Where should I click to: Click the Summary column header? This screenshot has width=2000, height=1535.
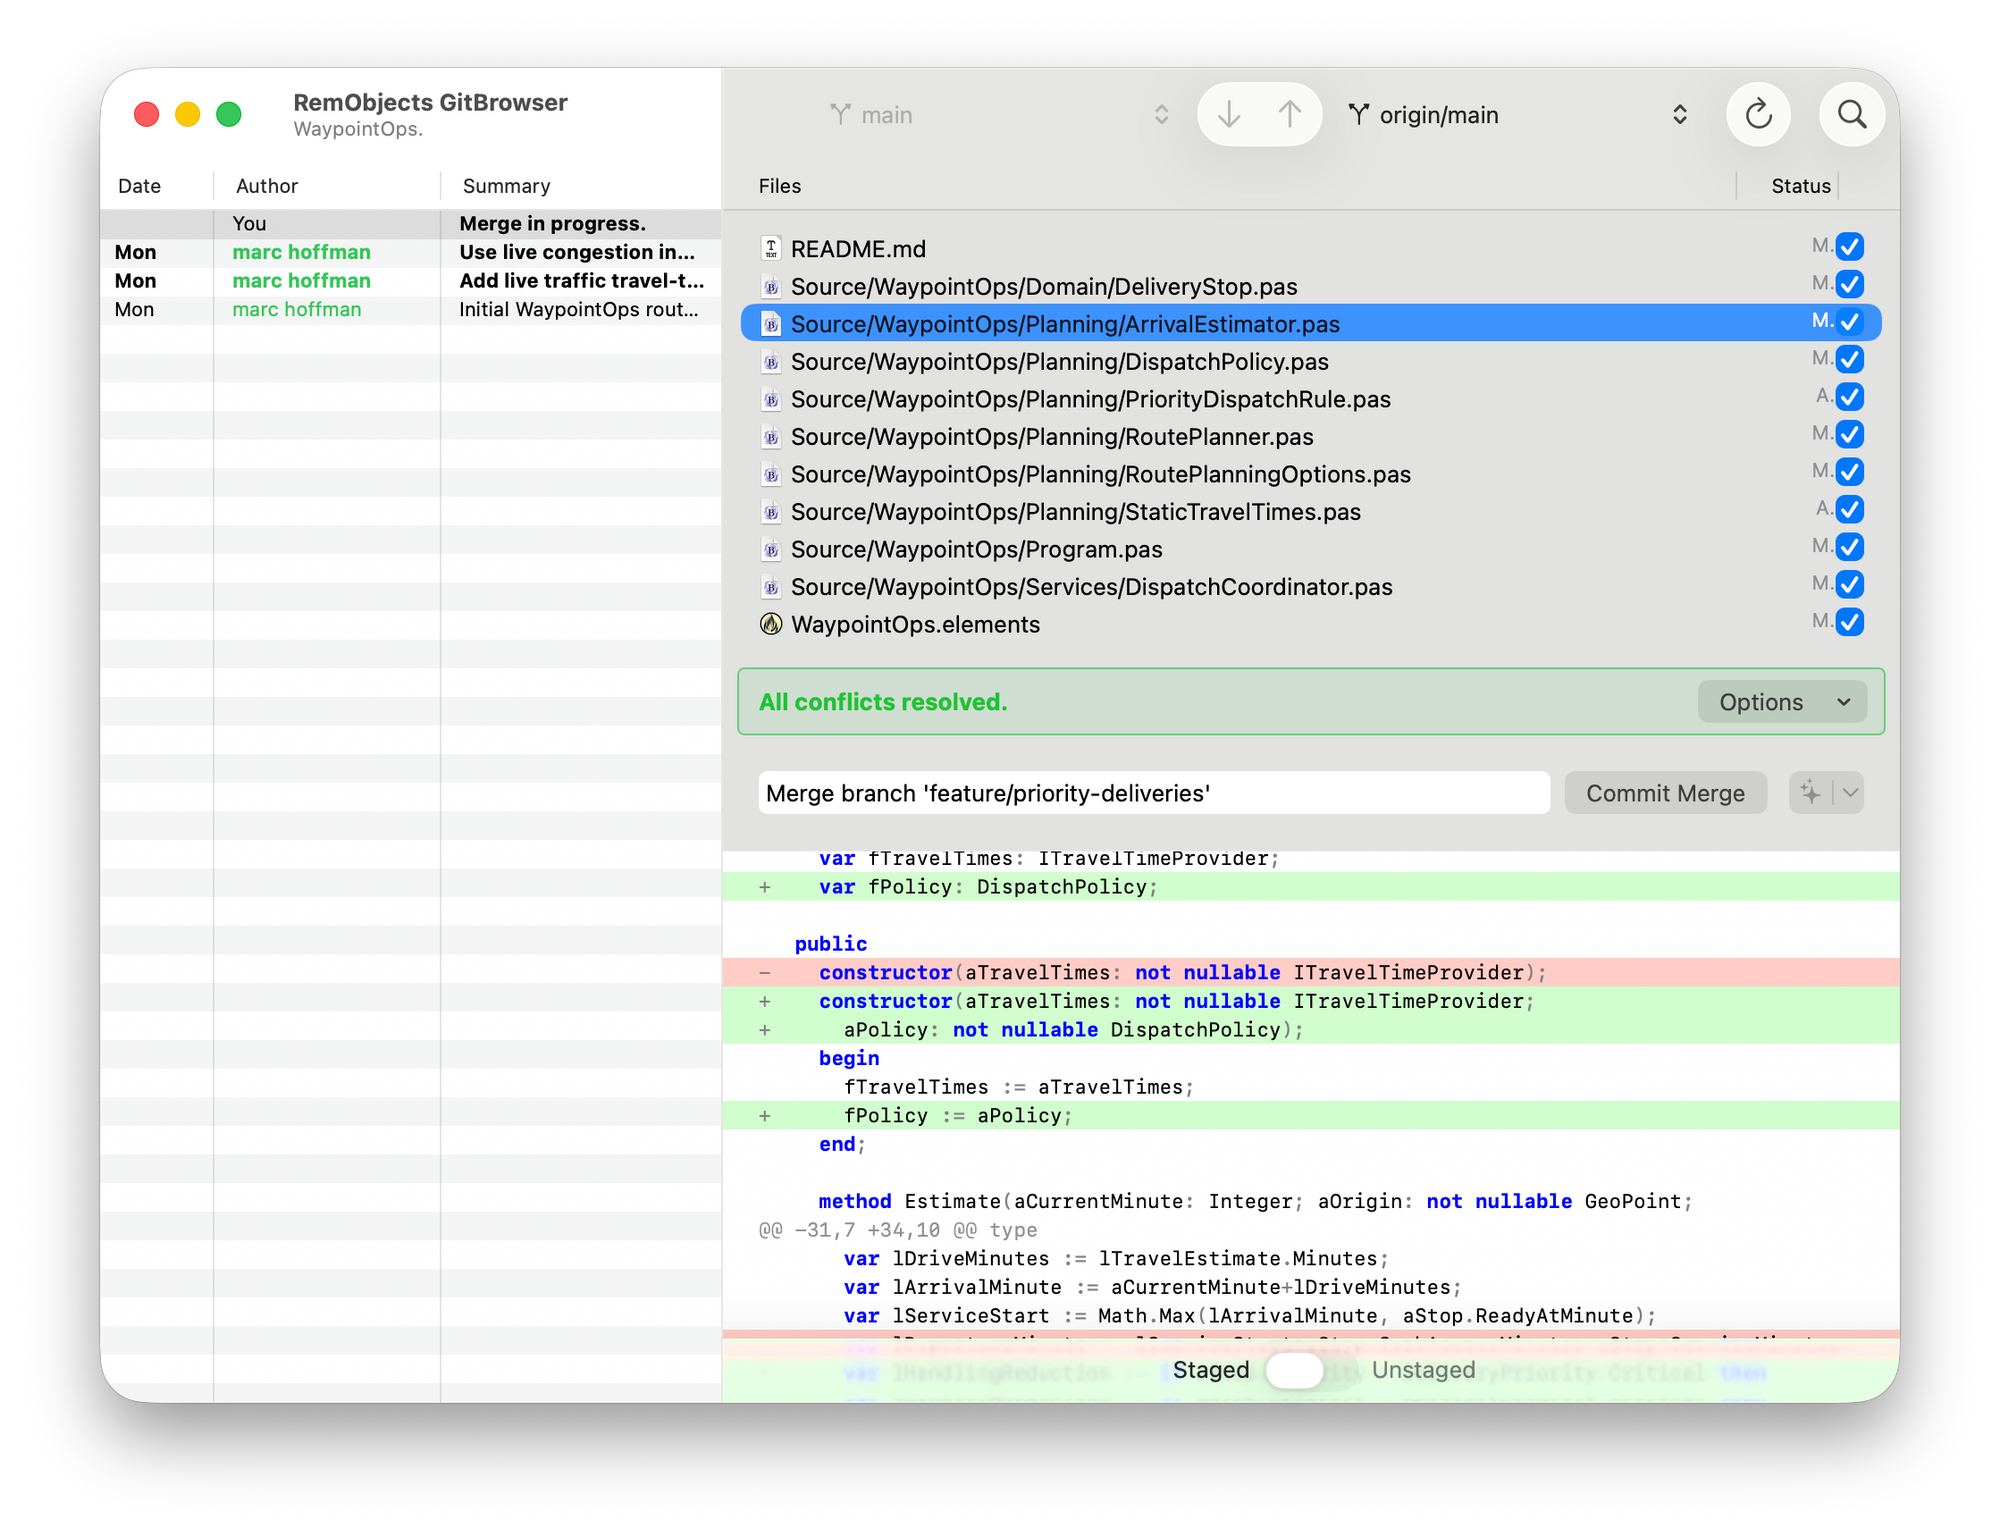point(506,186)
